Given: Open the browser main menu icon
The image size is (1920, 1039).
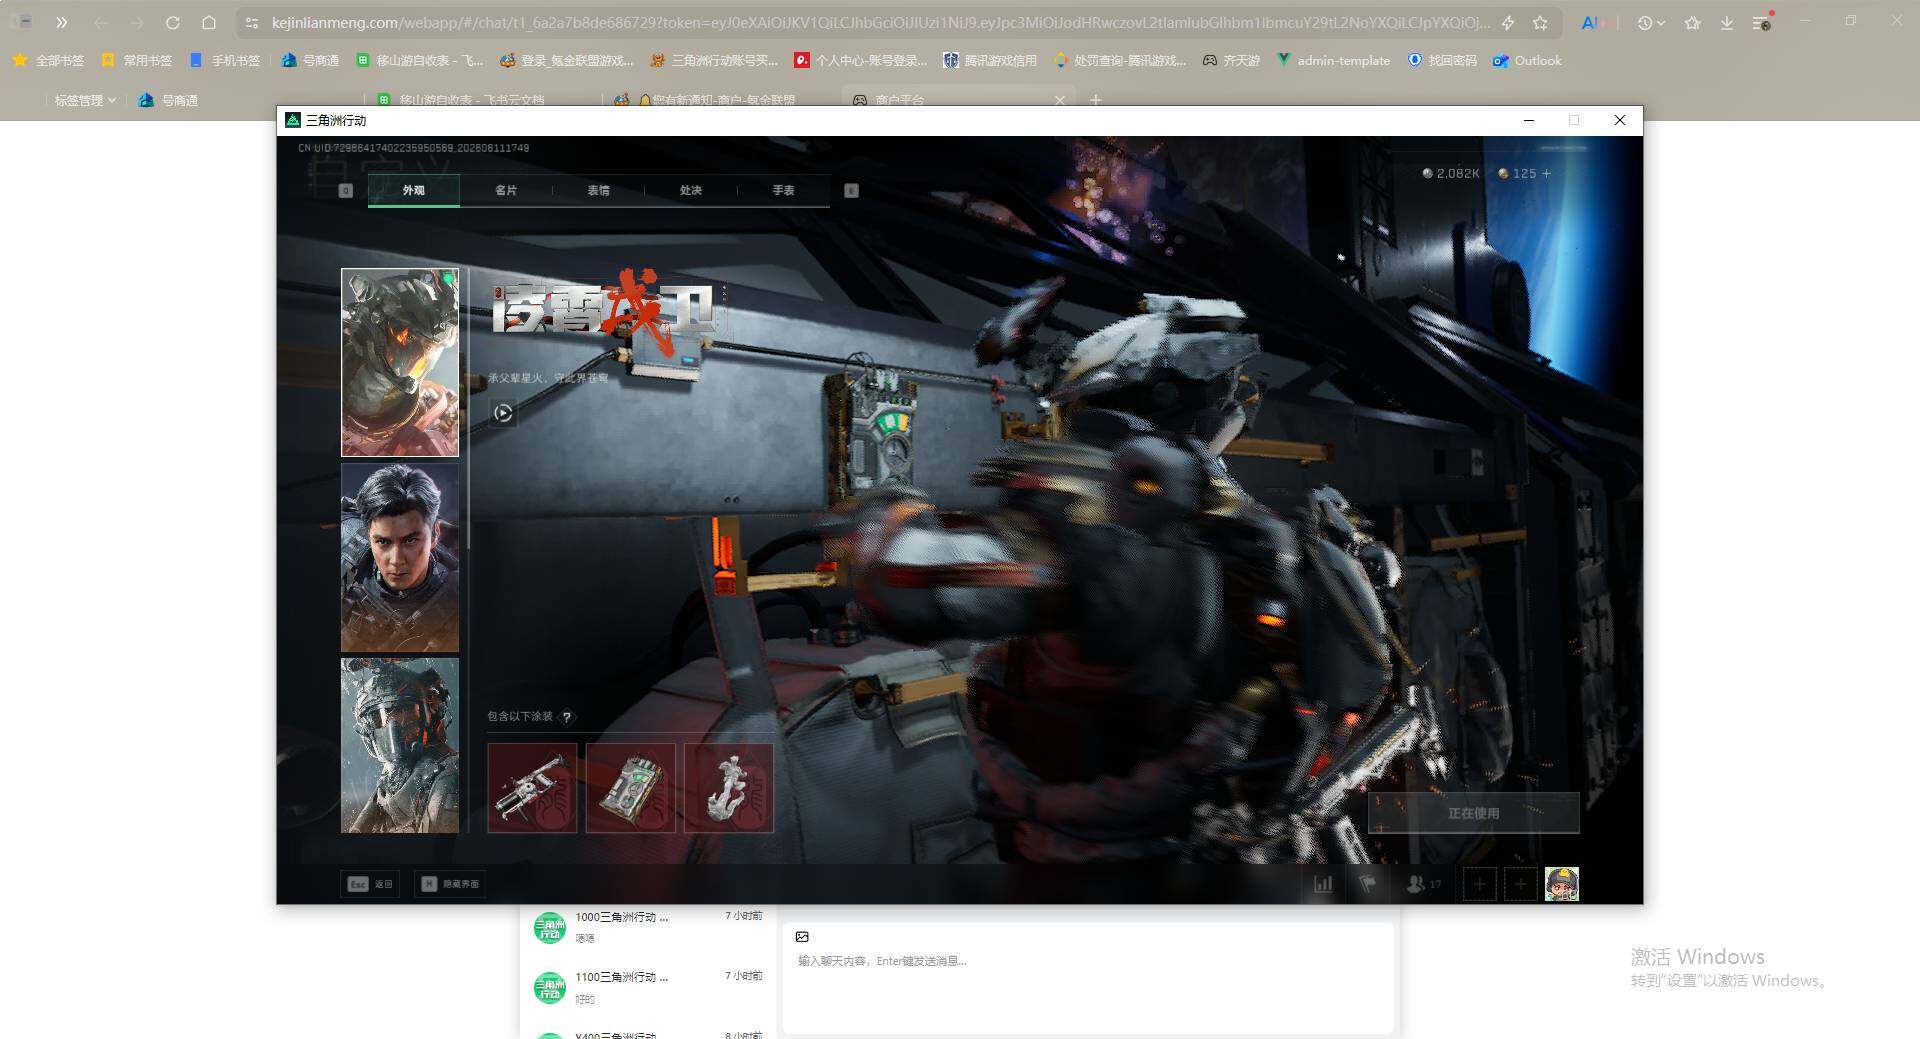Looking at the screenshot, I should click(1763, 22).
